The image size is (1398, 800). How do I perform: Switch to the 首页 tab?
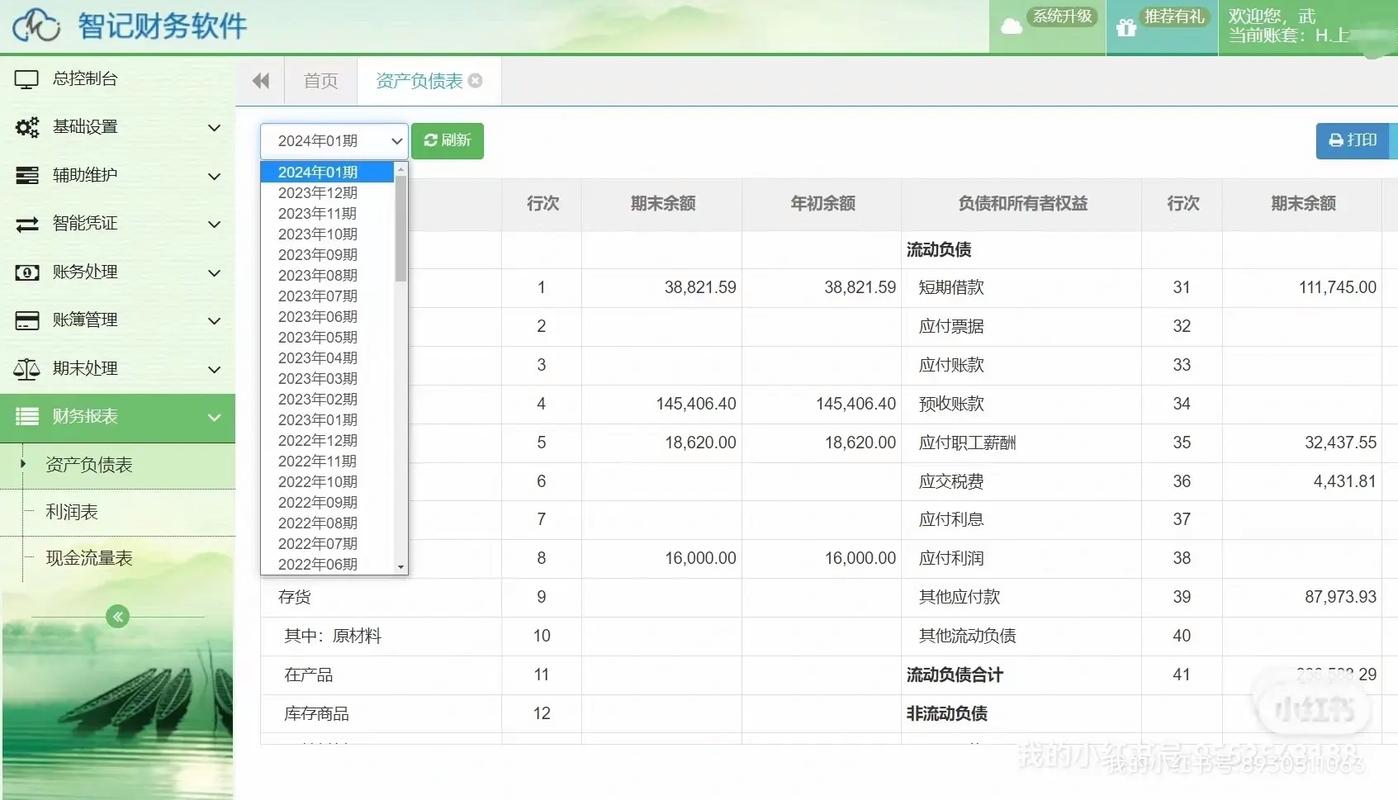(321, 81)
